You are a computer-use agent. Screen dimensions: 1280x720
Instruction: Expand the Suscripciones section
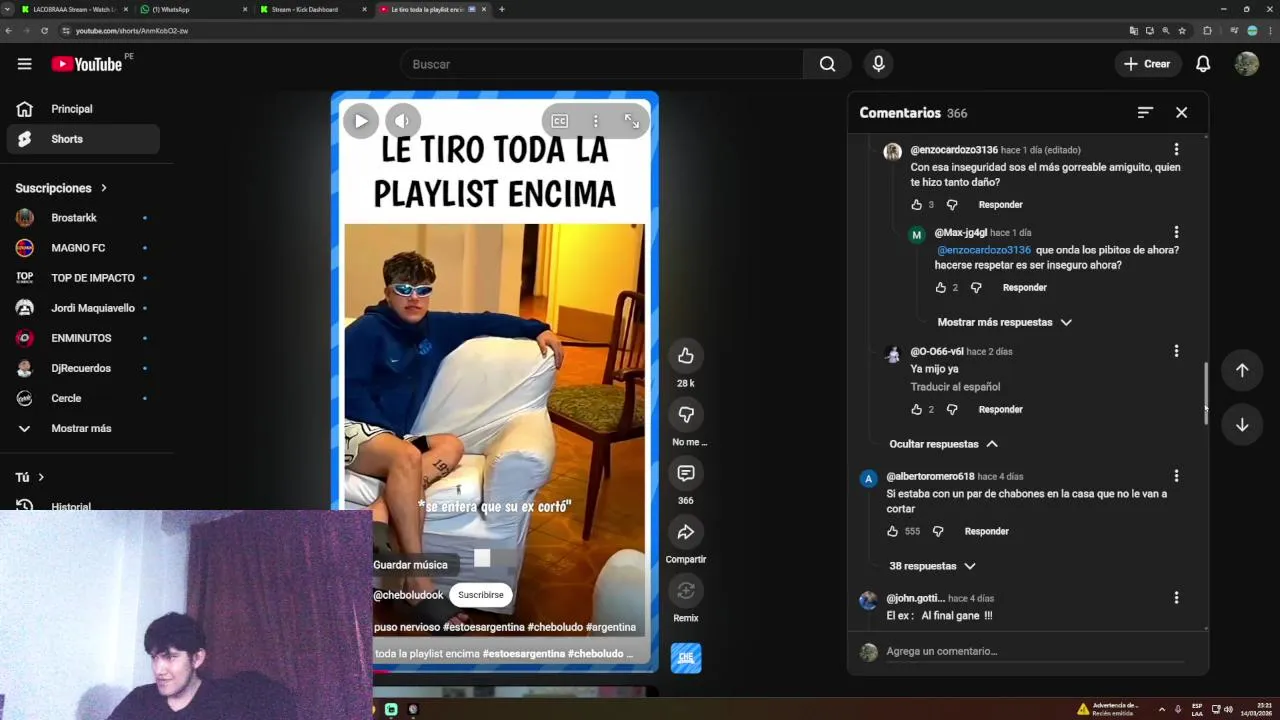61,188
